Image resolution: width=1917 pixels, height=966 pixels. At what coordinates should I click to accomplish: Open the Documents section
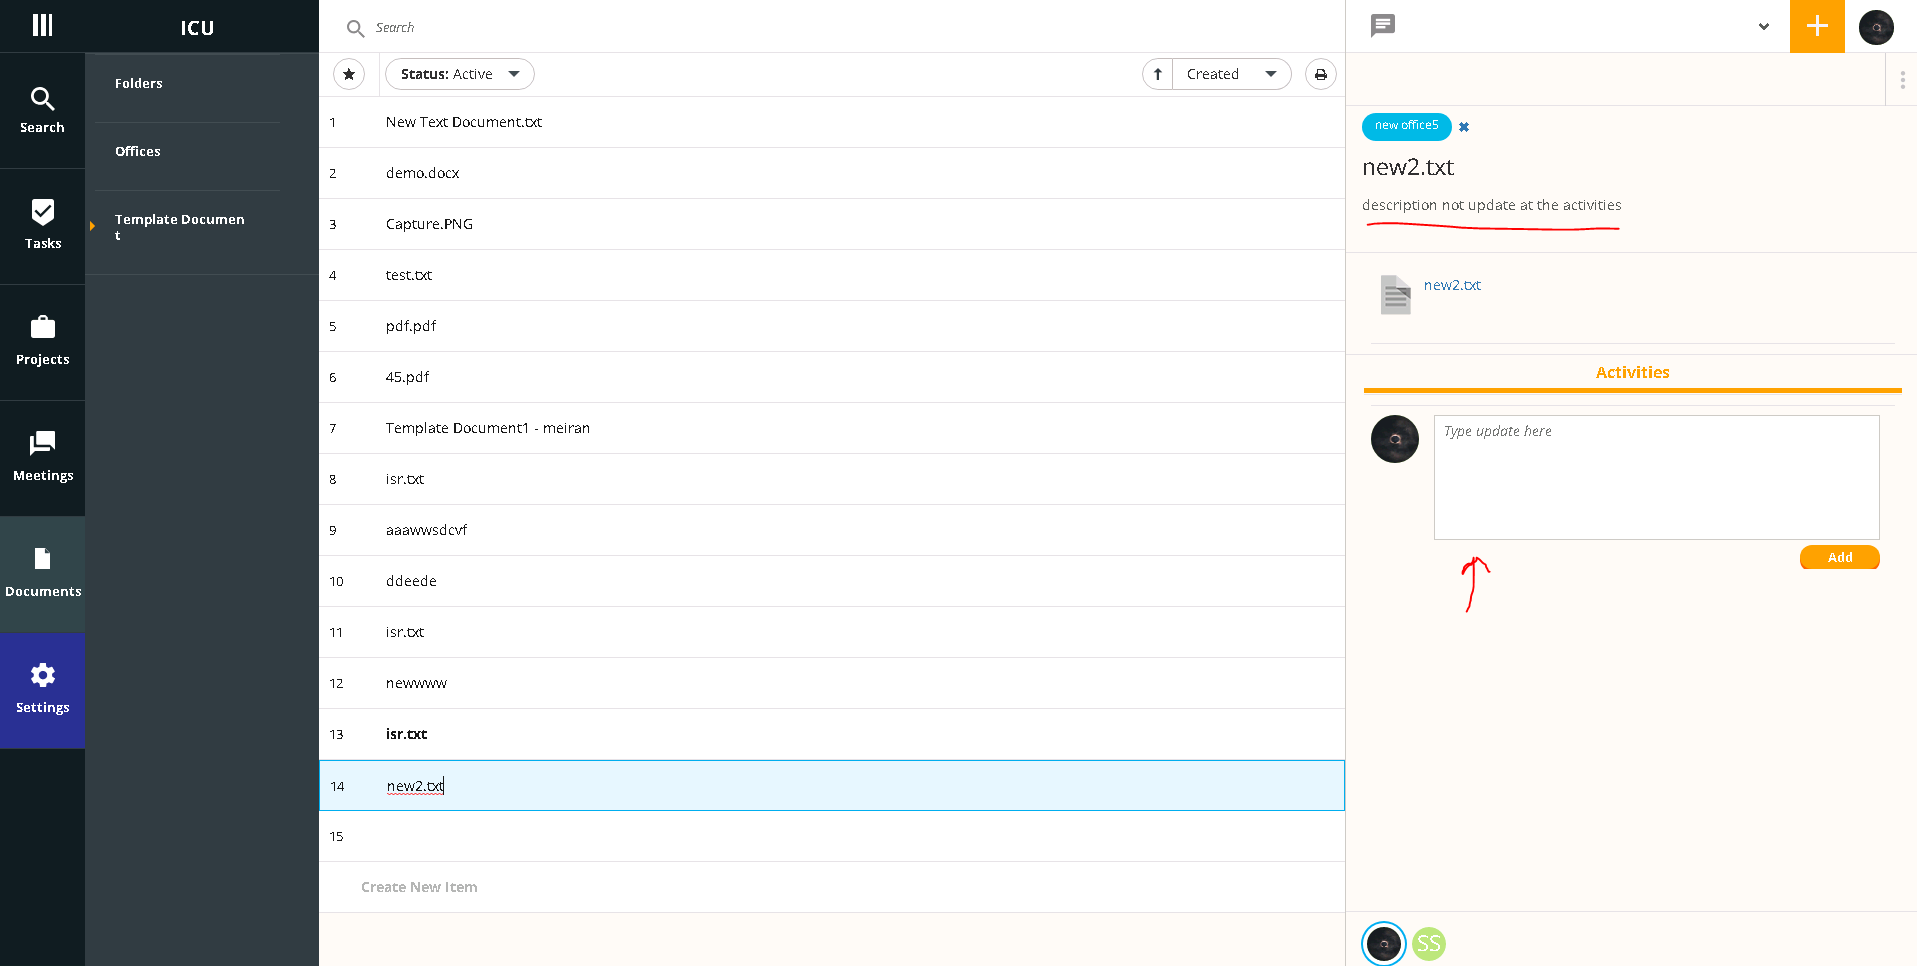tap(42, 573)
